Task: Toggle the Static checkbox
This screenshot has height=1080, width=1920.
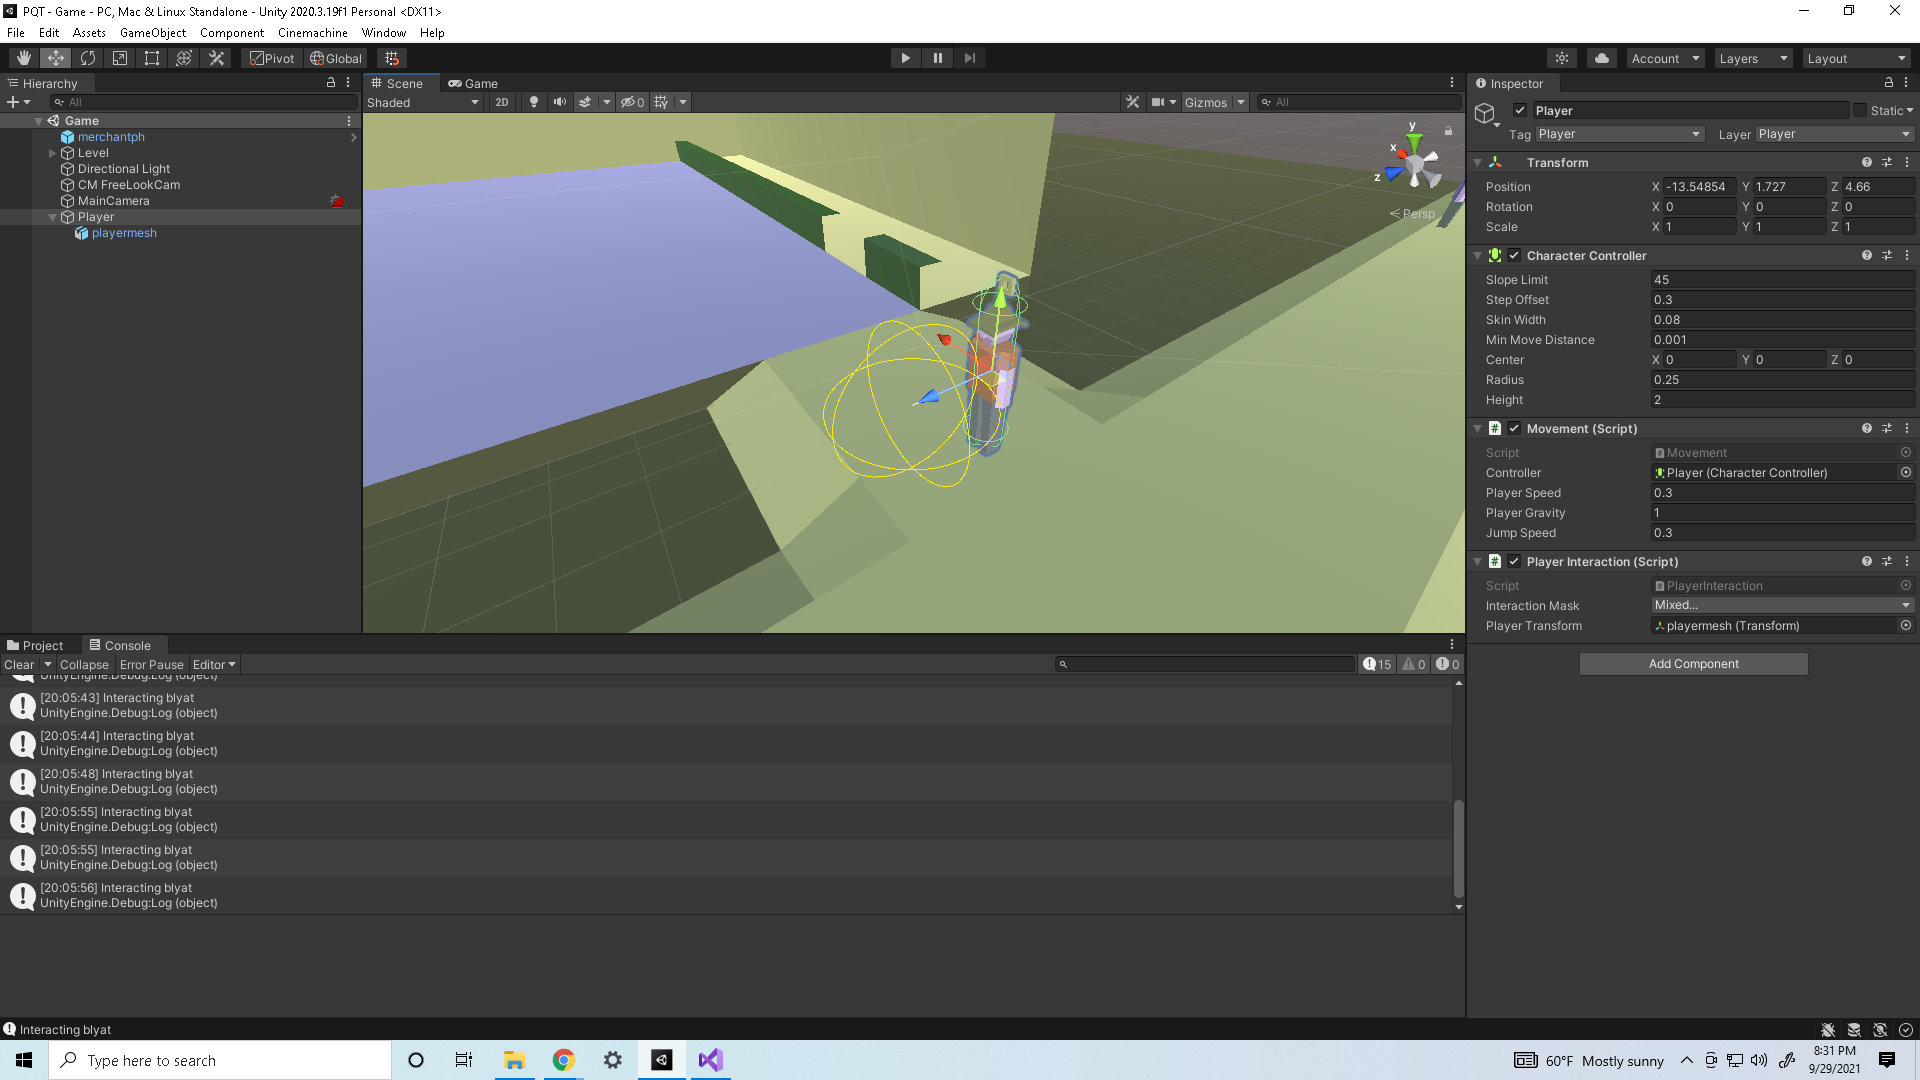Action: click(1860, 110)
